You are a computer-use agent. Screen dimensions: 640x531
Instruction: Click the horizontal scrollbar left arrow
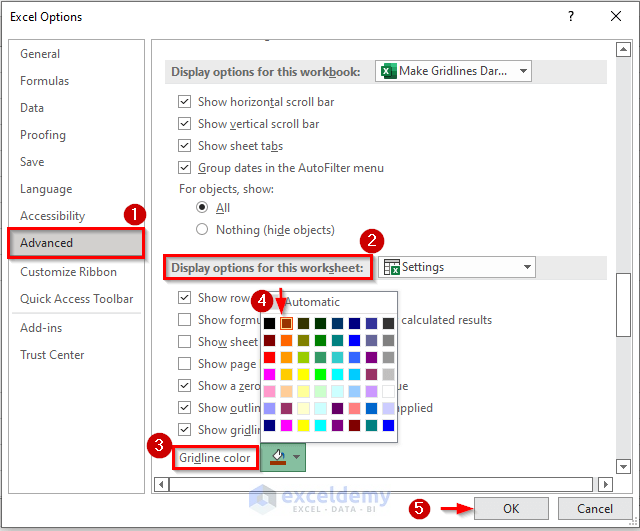point(162,484)
